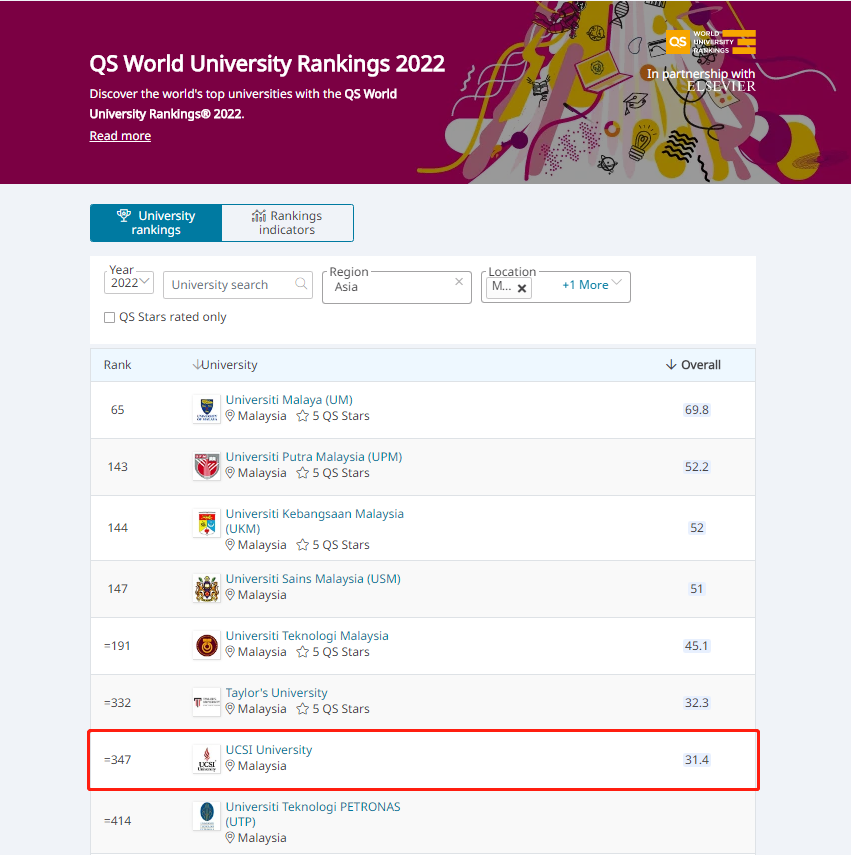Click the UCSI University logo
The height and width of the screenshot is (855, 851).
pos(207,760)
